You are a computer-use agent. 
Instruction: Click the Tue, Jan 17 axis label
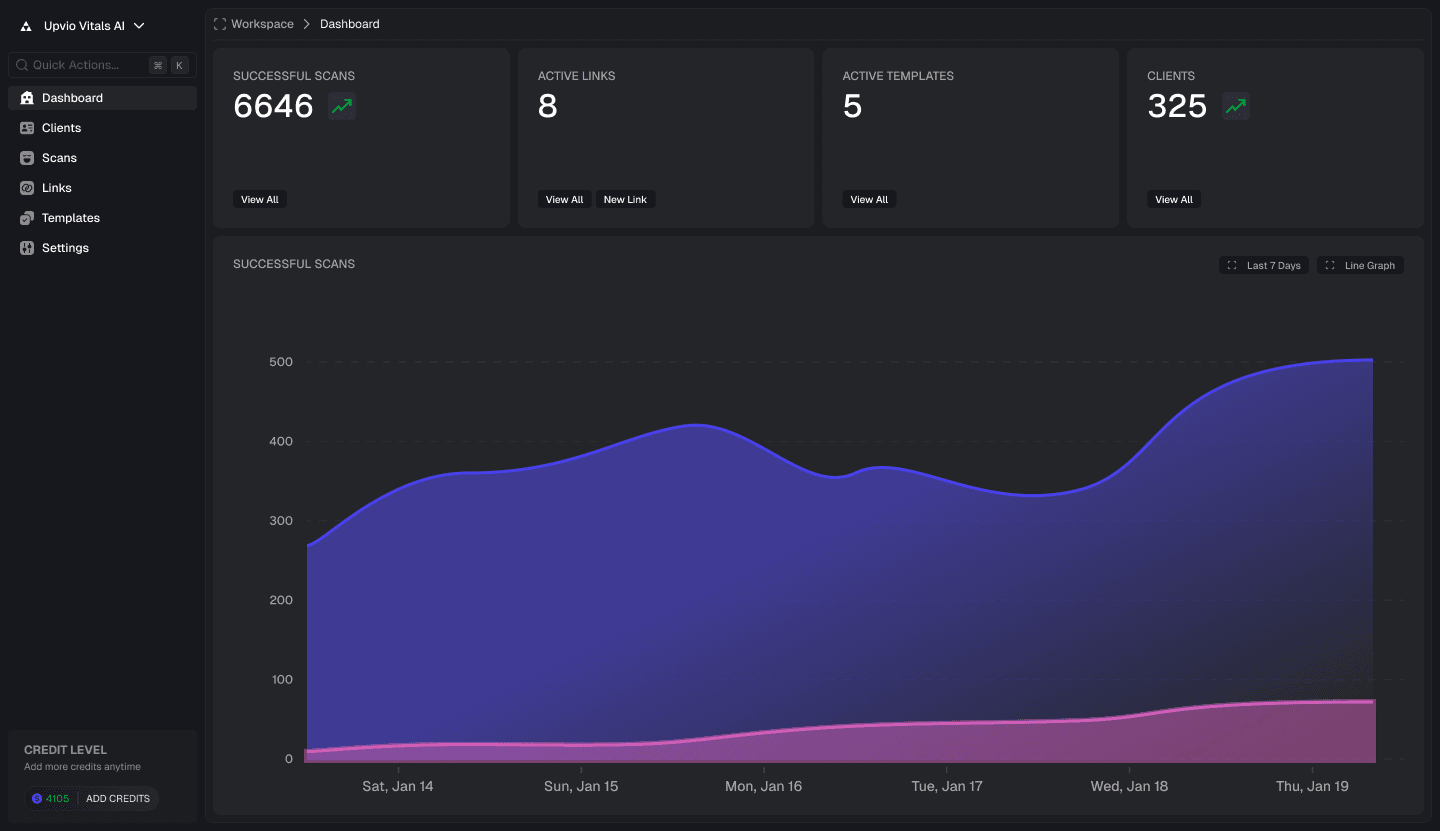(x=947, y=786)
